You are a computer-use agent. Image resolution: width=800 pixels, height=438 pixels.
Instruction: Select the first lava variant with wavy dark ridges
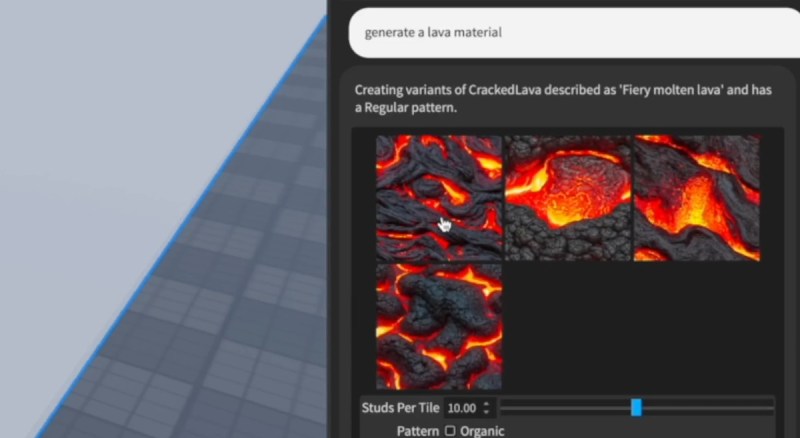439,198
